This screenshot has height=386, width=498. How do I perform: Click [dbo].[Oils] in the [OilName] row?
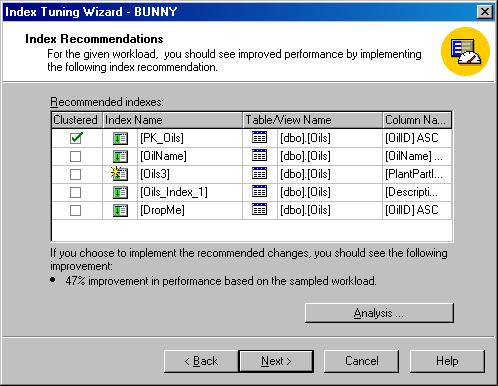tap(305, 156)
